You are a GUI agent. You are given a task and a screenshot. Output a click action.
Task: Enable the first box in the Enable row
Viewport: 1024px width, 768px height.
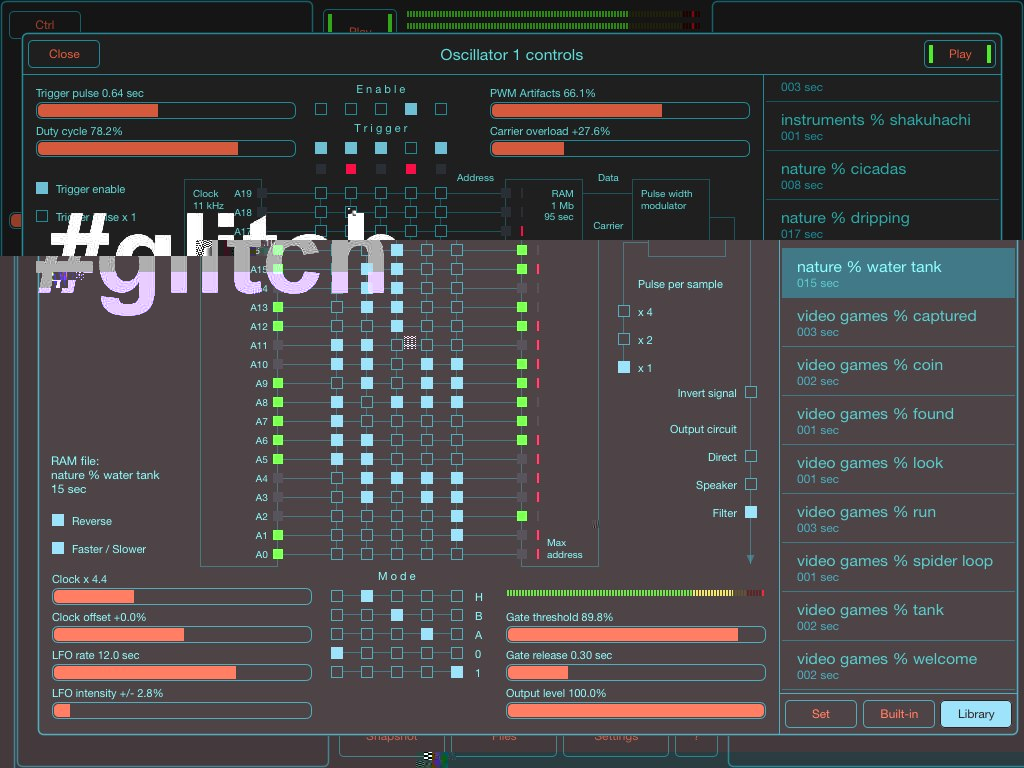(321, 108)
